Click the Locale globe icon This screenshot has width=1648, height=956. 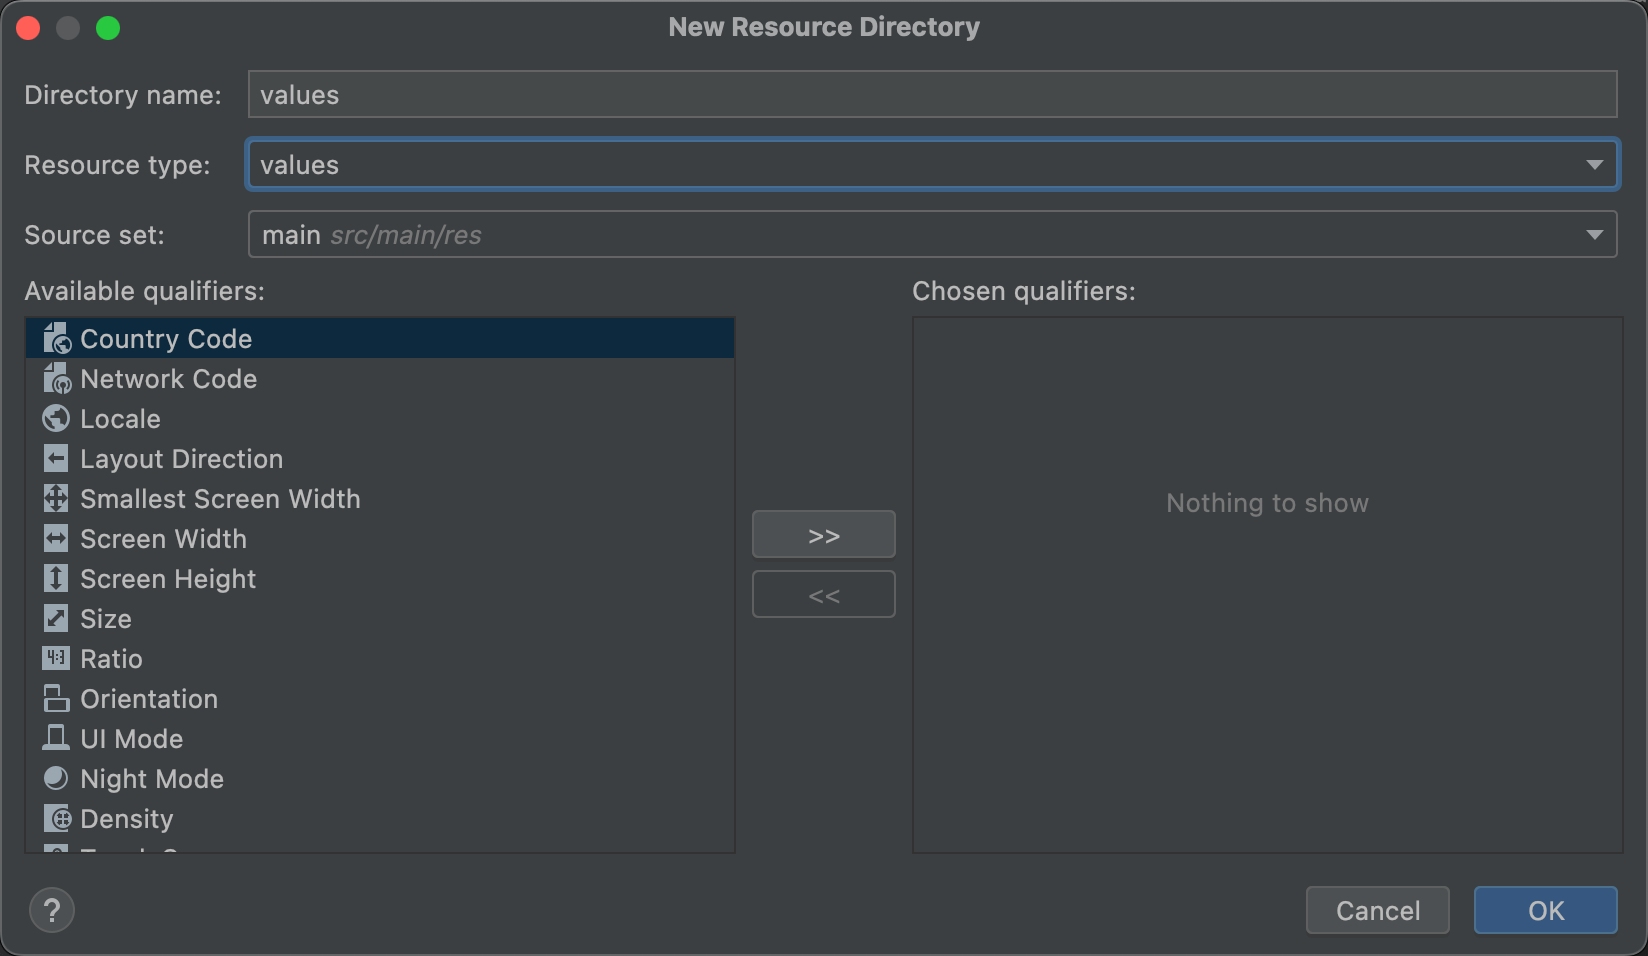56,418
